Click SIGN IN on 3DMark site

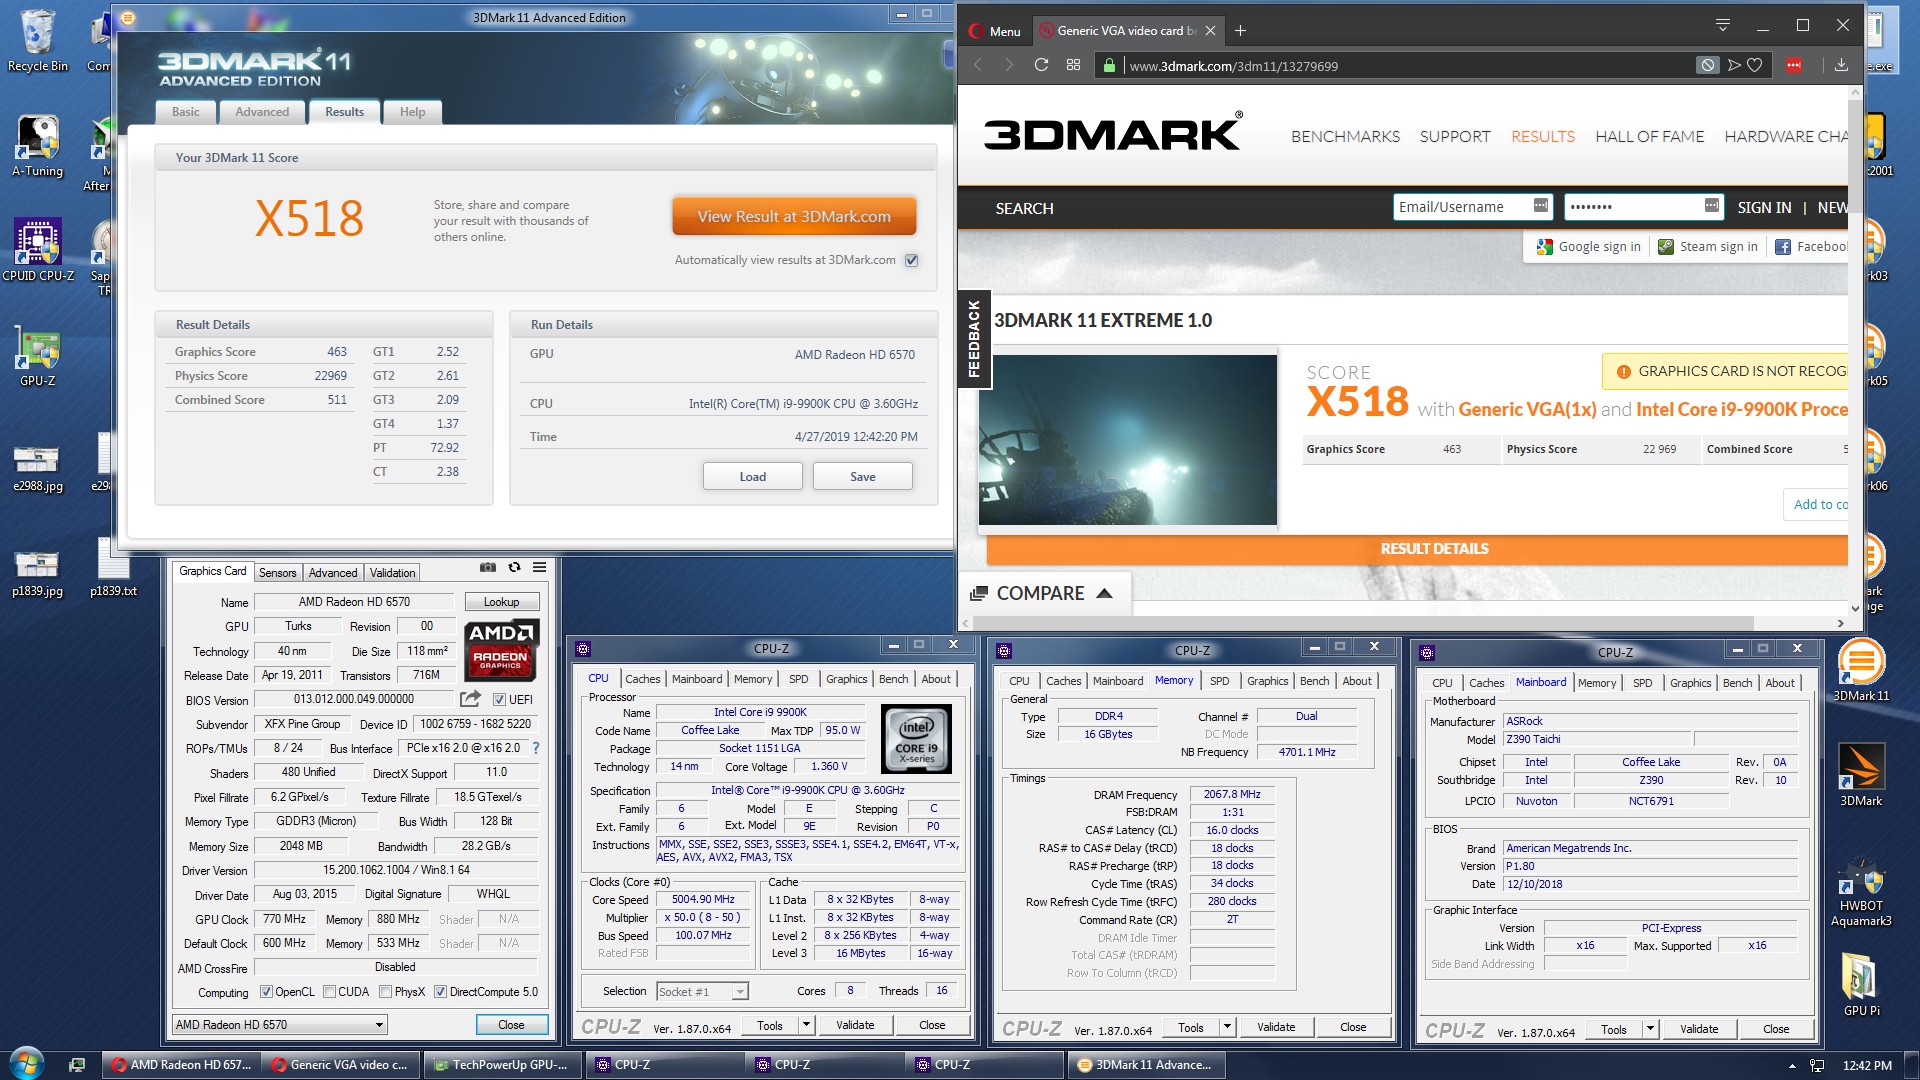[x=1764, y=208]
